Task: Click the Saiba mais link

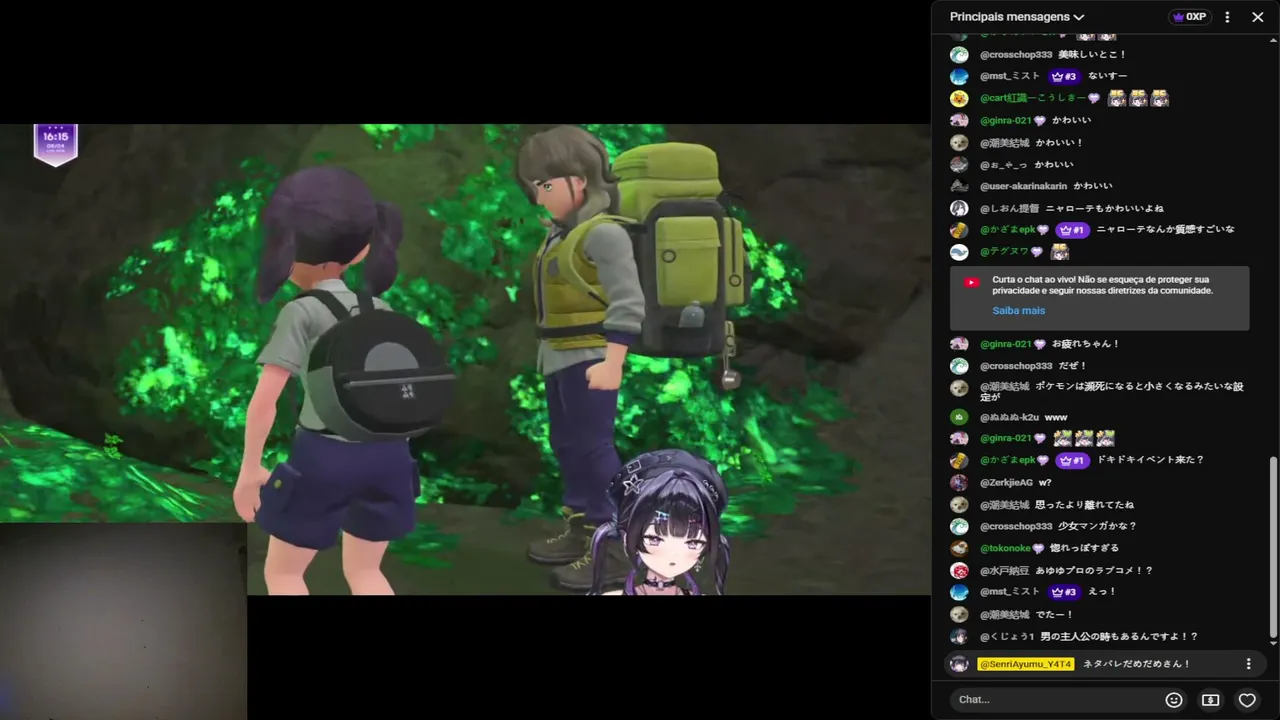Action: coord(1018,311)
